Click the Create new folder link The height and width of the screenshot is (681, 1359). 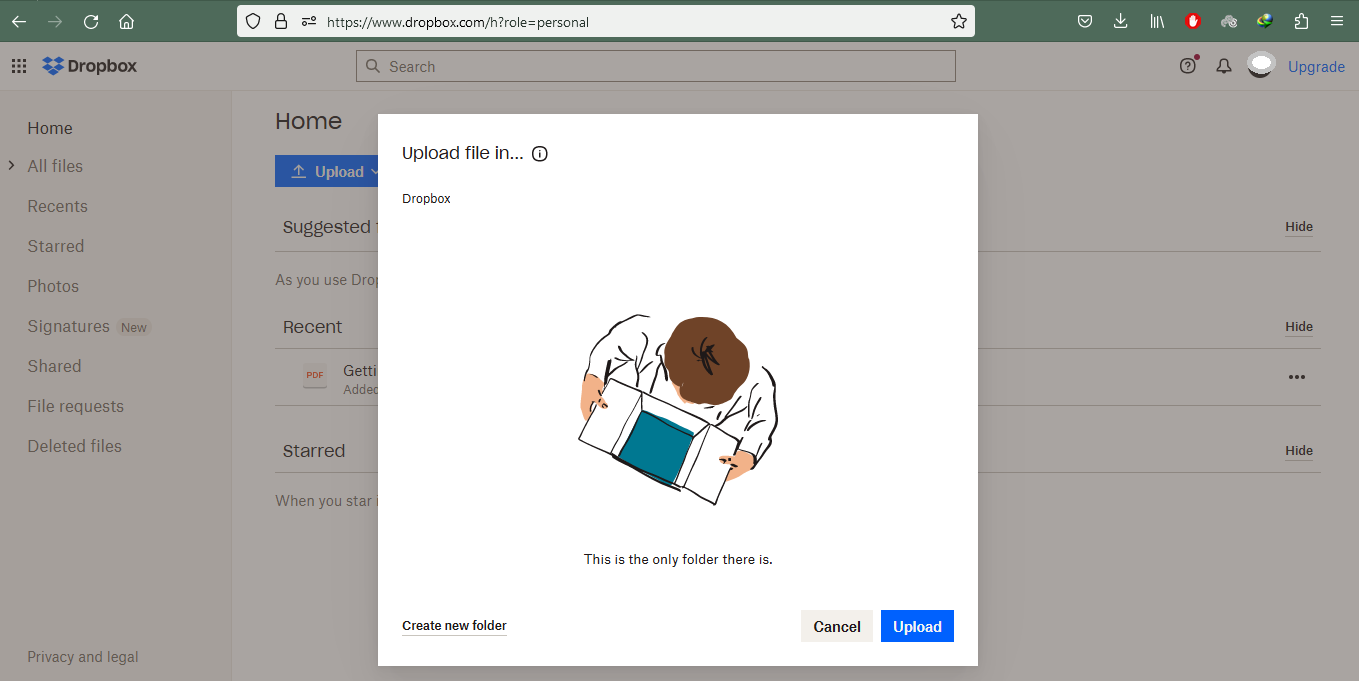(454, 626)
